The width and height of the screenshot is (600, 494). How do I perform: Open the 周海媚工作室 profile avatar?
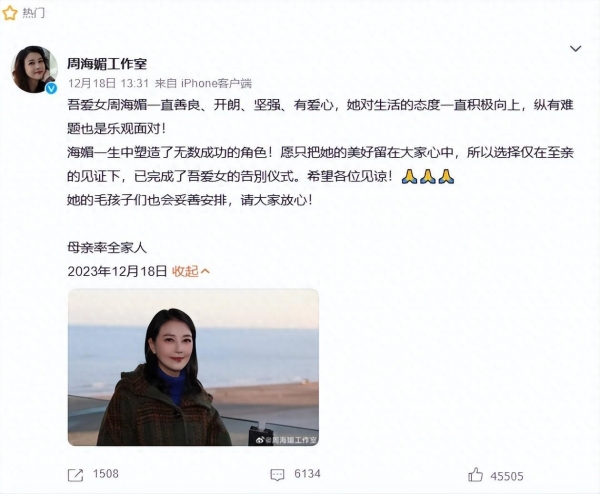(x=34, y=69)
